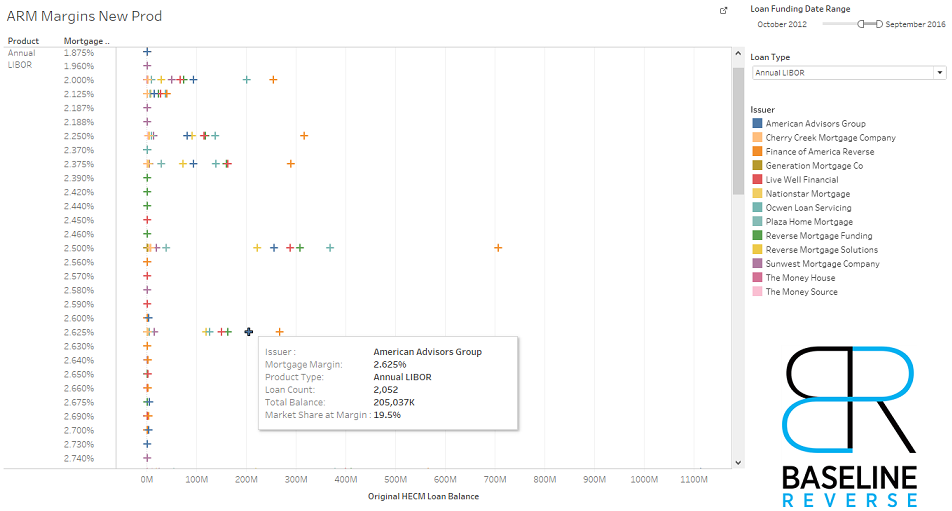Click the October 2012 start date label
The width and height of the screenshot is (952, 511).
coord(782,24)
